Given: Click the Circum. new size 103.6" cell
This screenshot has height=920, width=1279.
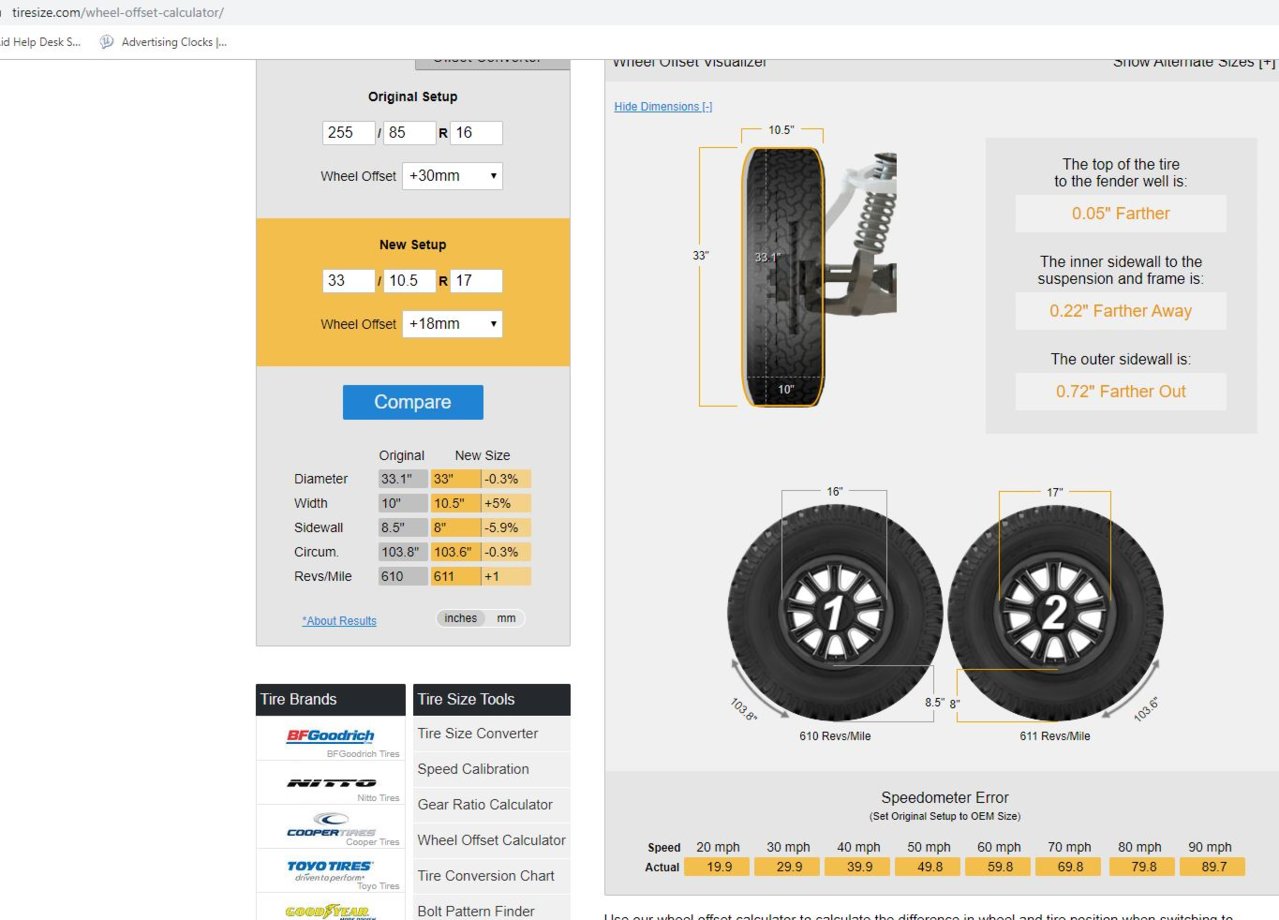Looking at the screenshot, I should [x=456, y=552].
